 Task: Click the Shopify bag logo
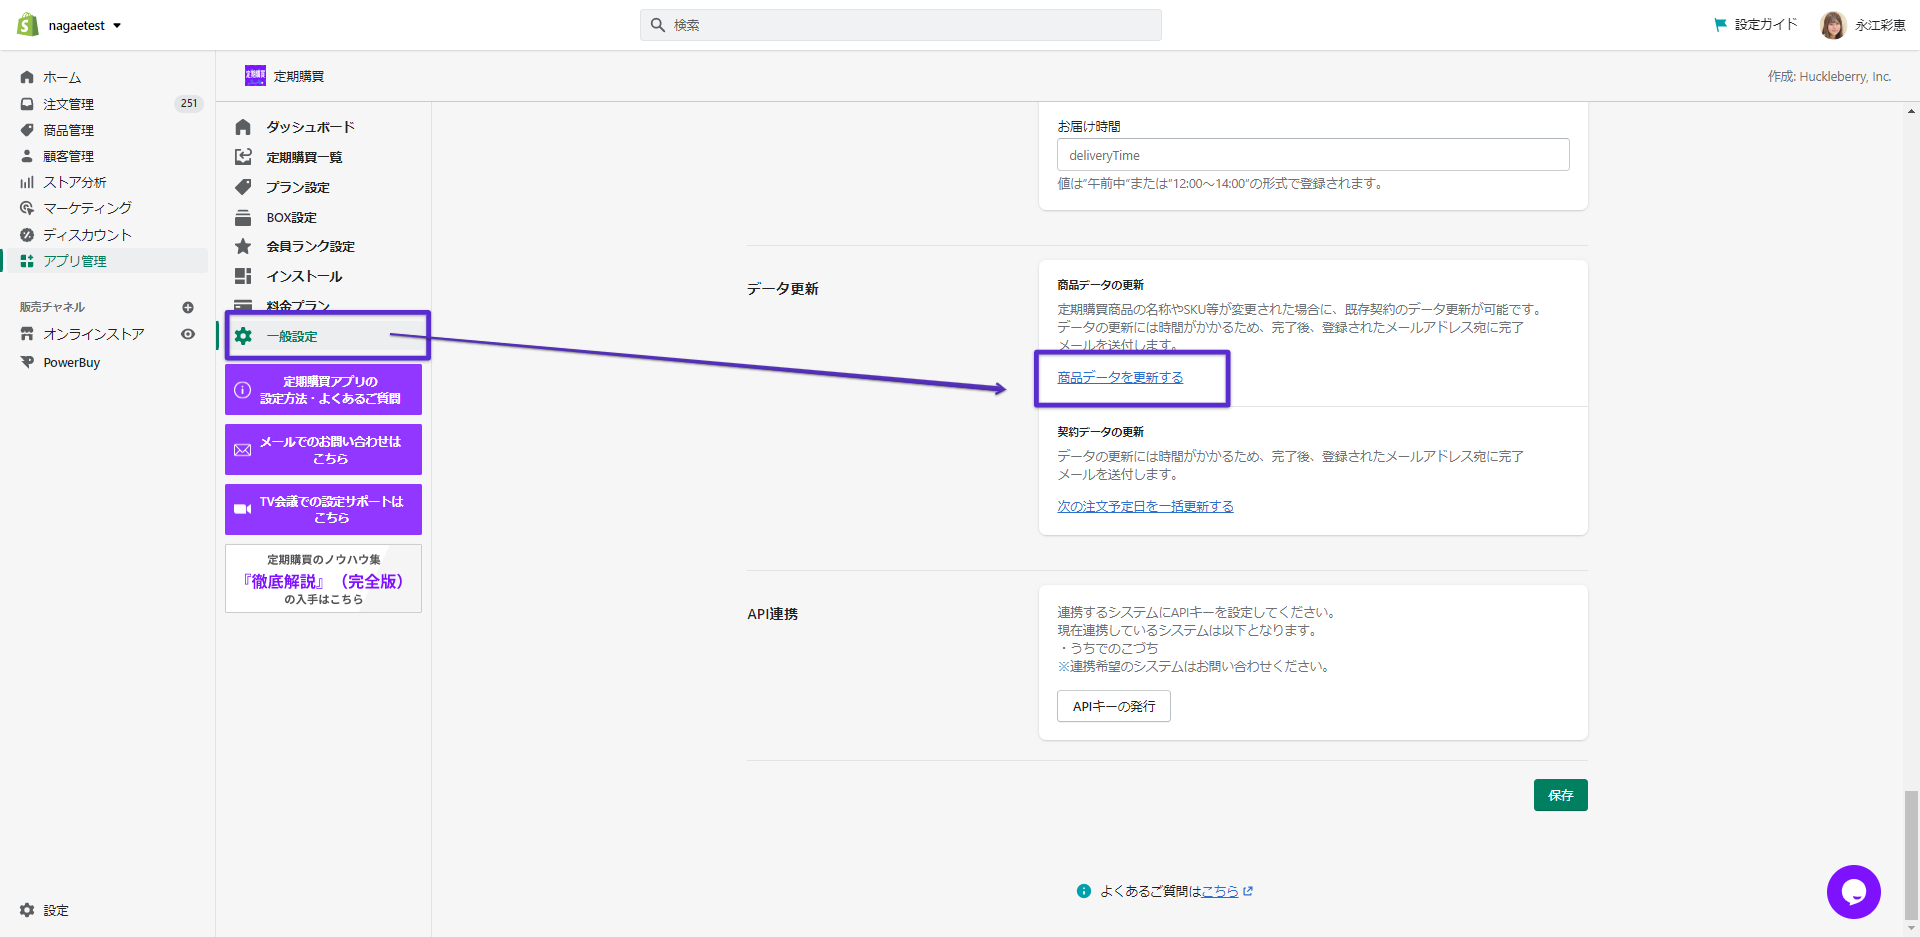click(x=28, y=25)
